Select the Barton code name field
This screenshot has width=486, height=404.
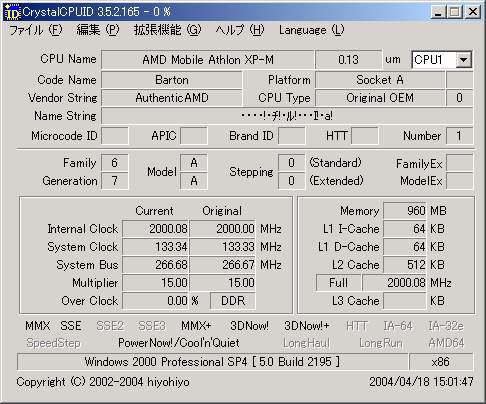(x=172, y=80)
